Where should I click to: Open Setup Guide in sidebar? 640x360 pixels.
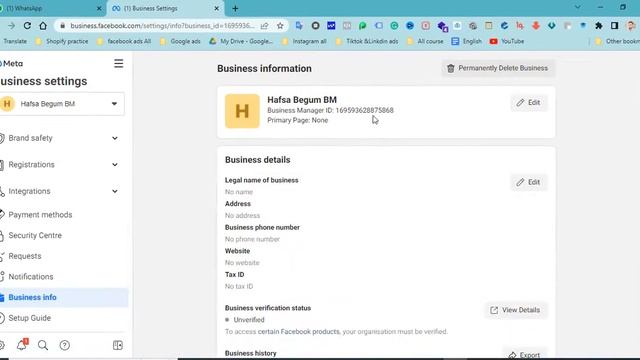point(29,318)
